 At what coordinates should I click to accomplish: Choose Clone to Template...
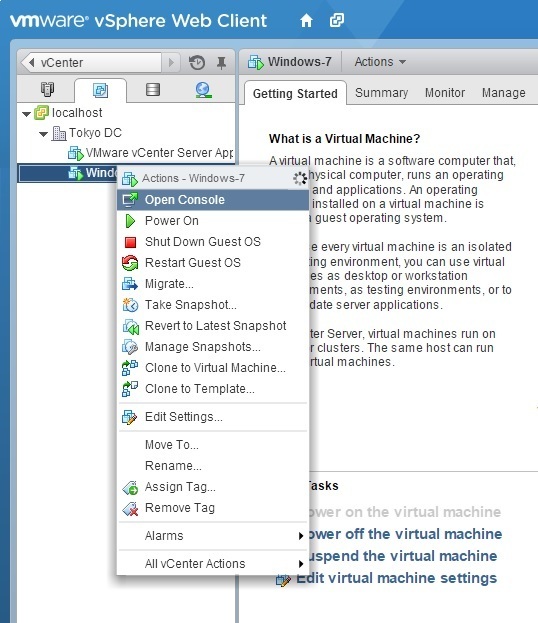pos(213,389)
